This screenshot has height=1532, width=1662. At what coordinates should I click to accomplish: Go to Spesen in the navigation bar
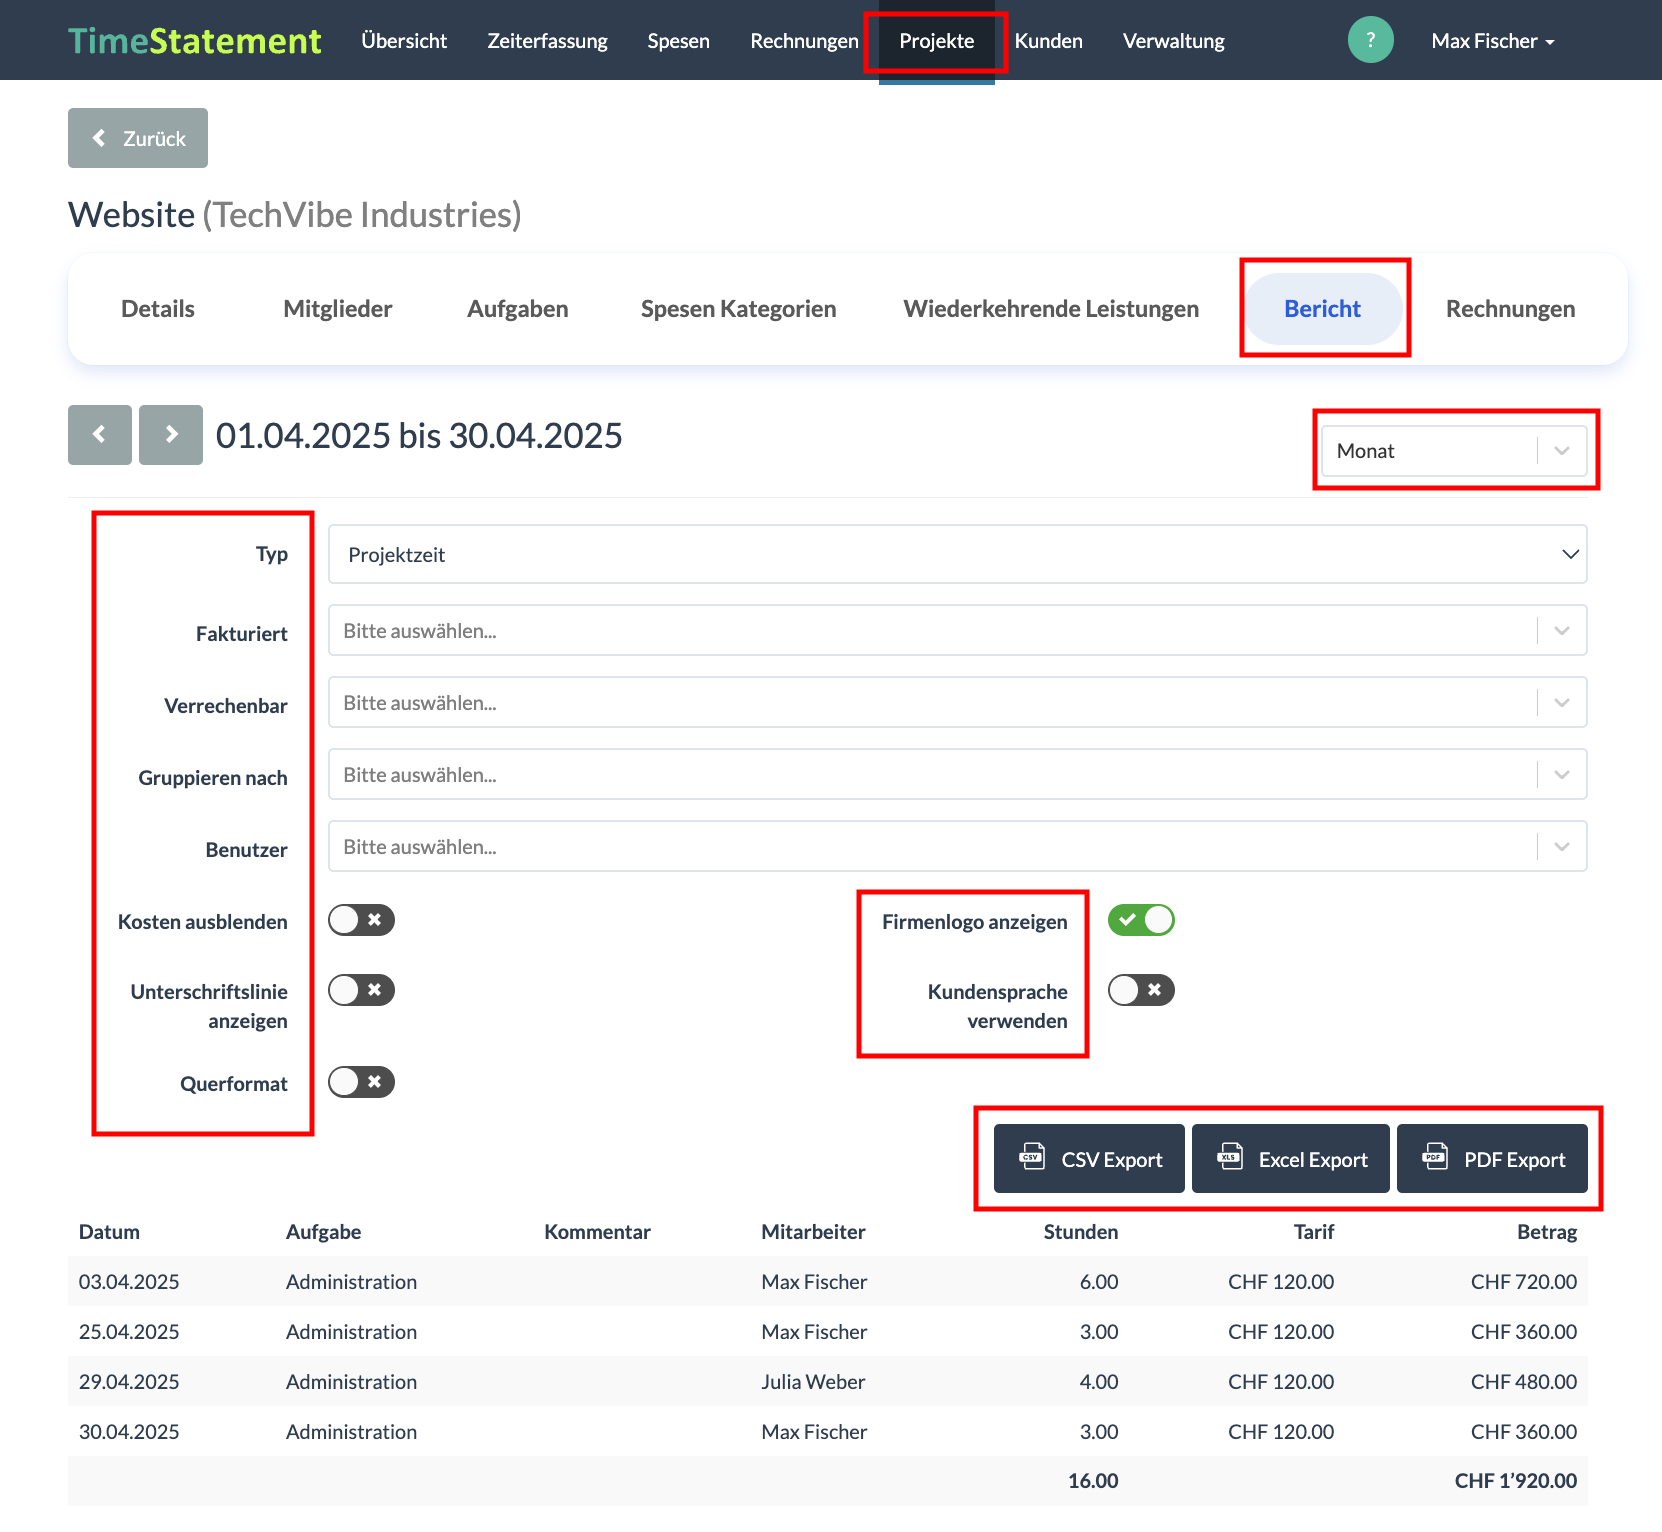(x=678, y=41)
